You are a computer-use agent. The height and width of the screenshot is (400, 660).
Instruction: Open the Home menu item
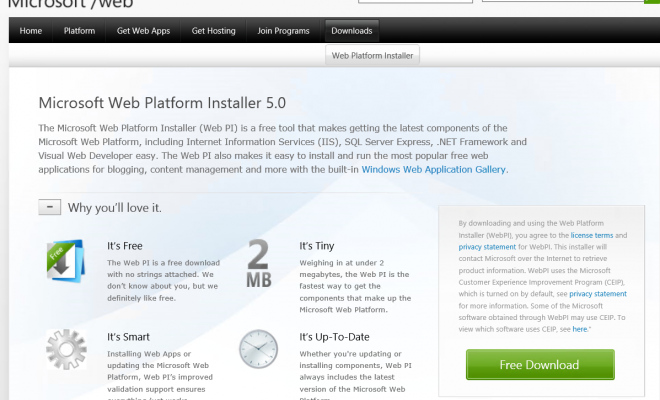coord(31,31)
